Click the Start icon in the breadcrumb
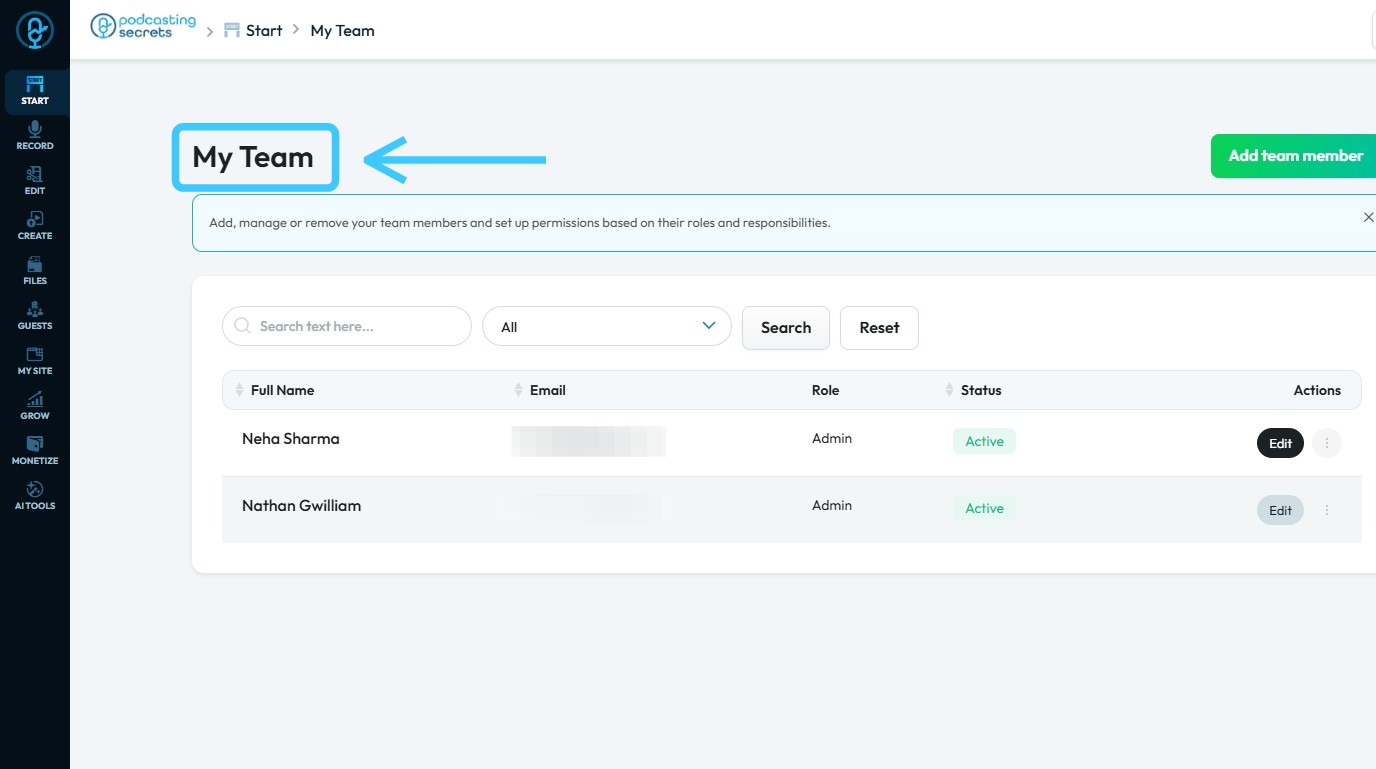The width and height of the screenshot is (1376, 769). click(x=232, y=30)
